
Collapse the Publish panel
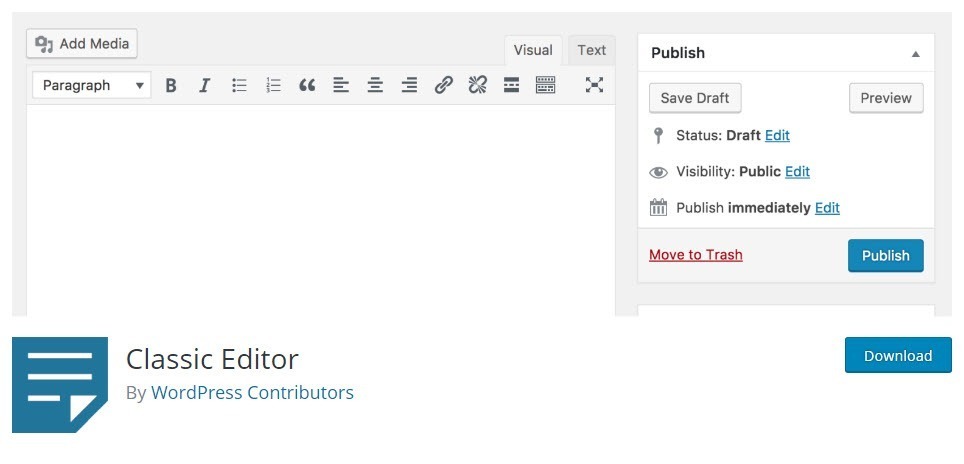pos(915,54)
